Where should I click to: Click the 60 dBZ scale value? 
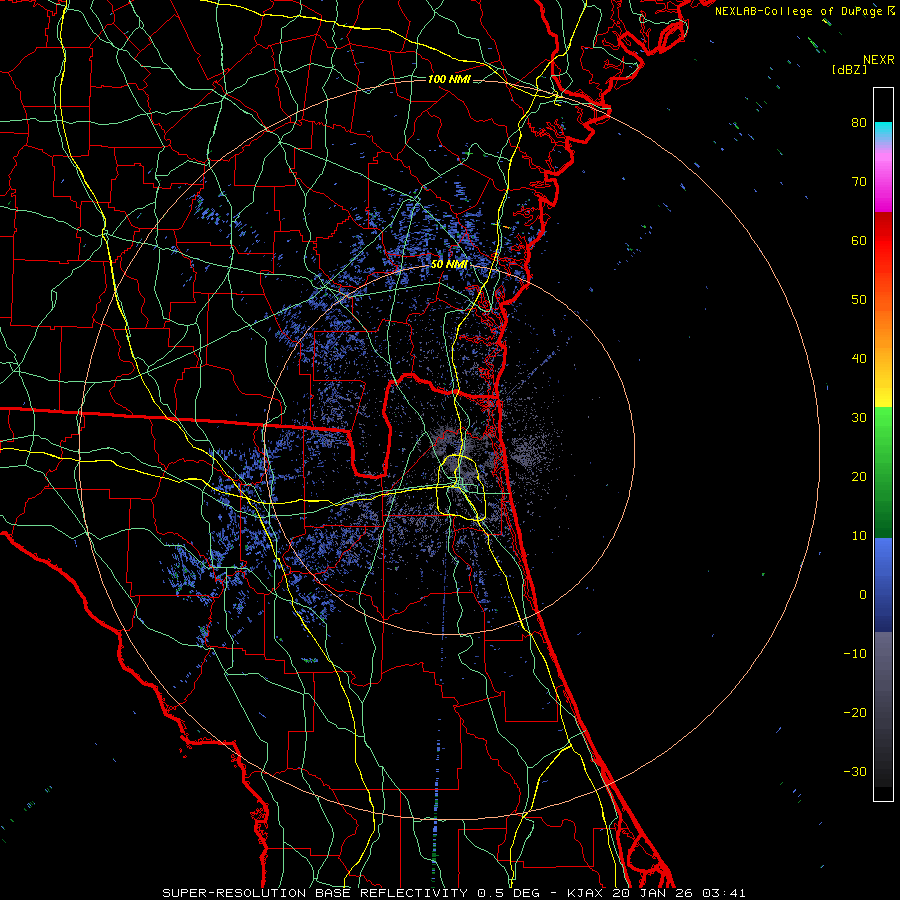pos(859,241)
